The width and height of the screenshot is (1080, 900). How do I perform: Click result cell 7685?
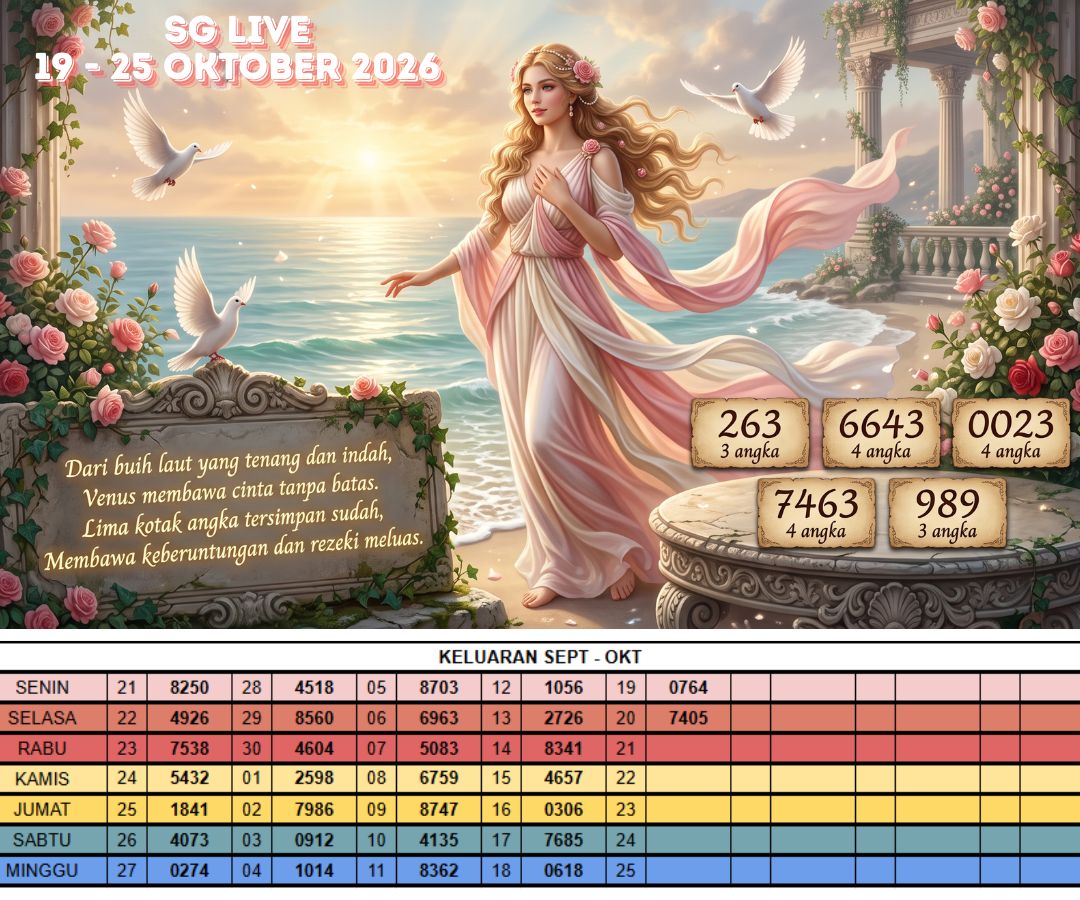(563, 840)
